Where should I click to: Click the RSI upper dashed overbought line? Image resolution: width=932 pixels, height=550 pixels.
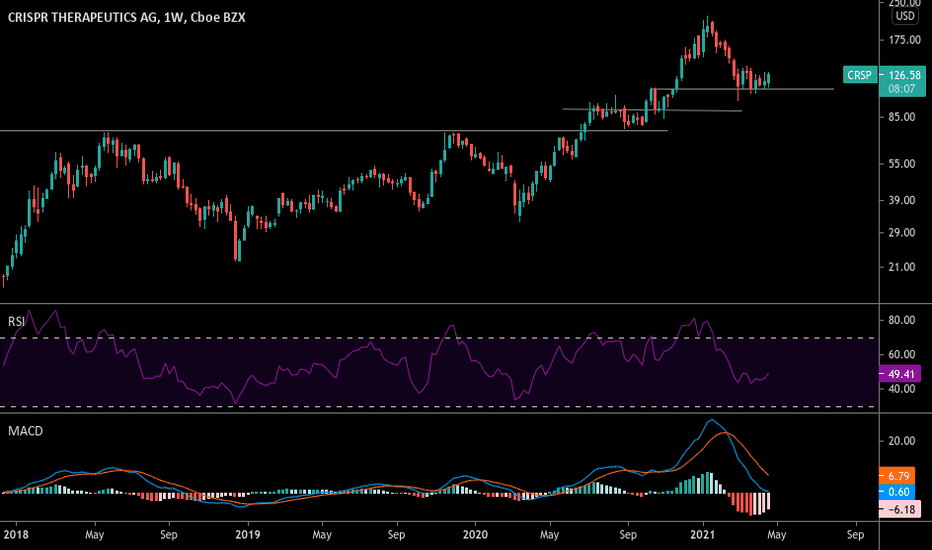pos(439,338)
